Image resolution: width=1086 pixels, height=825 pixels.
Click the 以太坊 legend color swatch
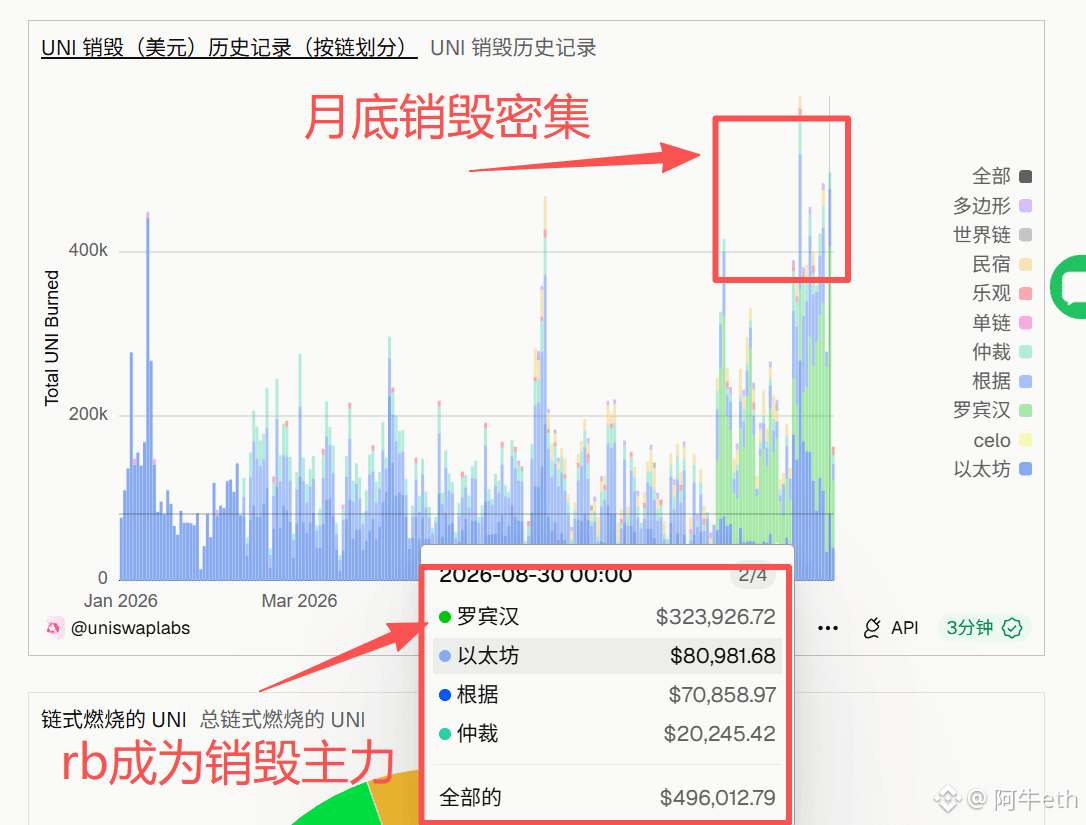1026,469
